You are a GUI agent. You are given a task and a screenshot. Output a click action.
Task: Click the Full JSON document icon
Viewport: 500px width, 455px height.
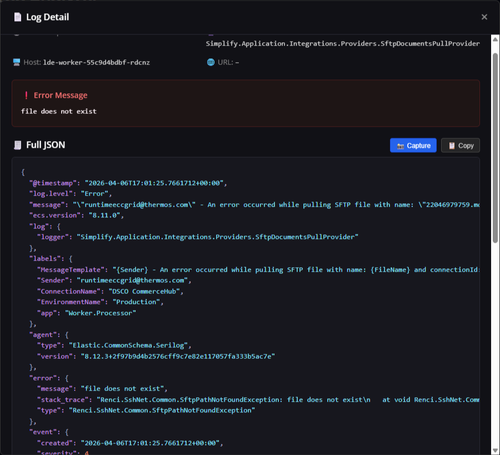17,145
